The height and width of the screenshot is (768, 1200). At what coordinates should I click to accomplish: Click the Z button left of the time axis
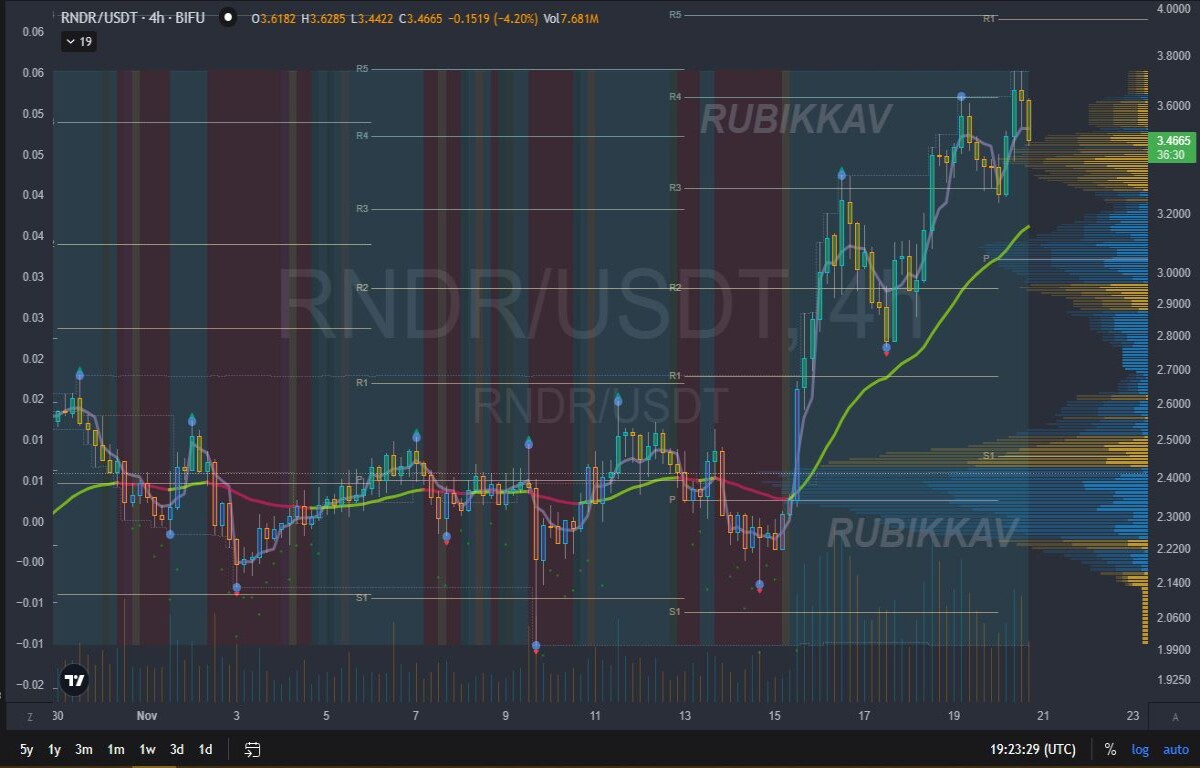point(30,716)
